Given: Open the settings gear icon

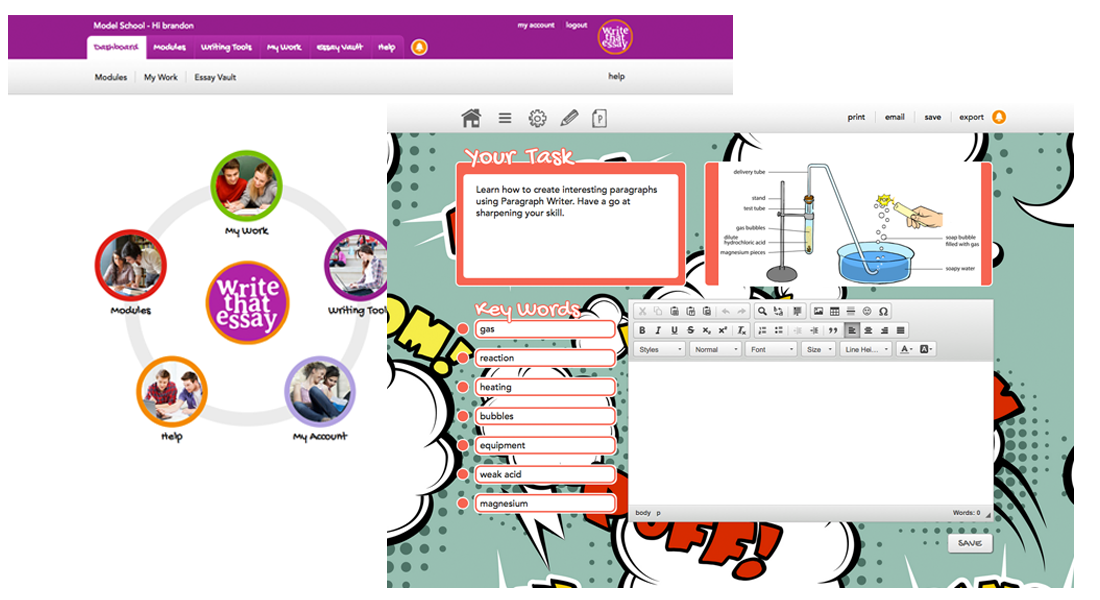Looking at the screenshot, I should click(537, 118).
